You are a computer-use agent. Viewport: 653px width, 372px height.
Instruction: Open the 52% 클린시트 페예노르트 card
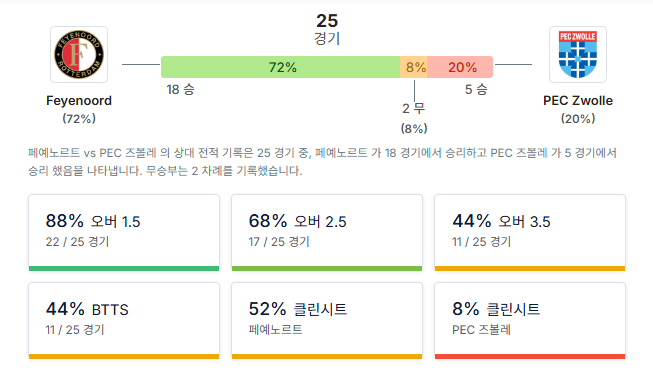click(327, 320)
